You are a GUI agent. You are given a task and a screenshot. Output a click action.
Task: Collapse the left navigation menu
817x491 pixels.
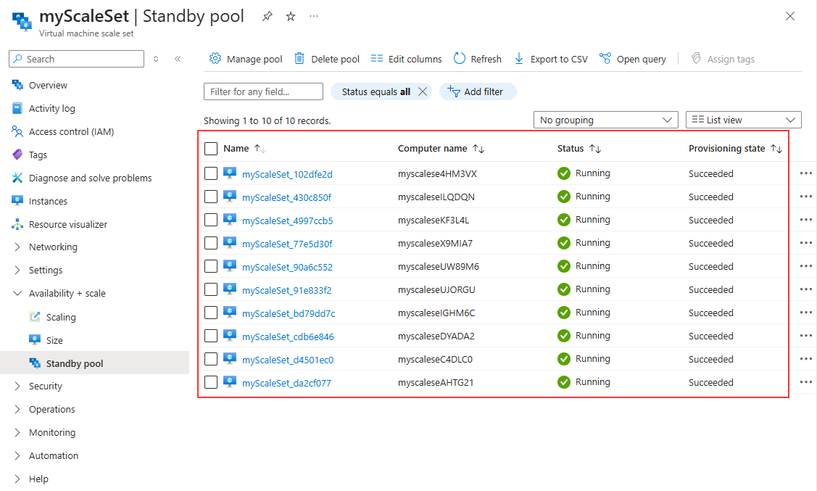point(178,59)
